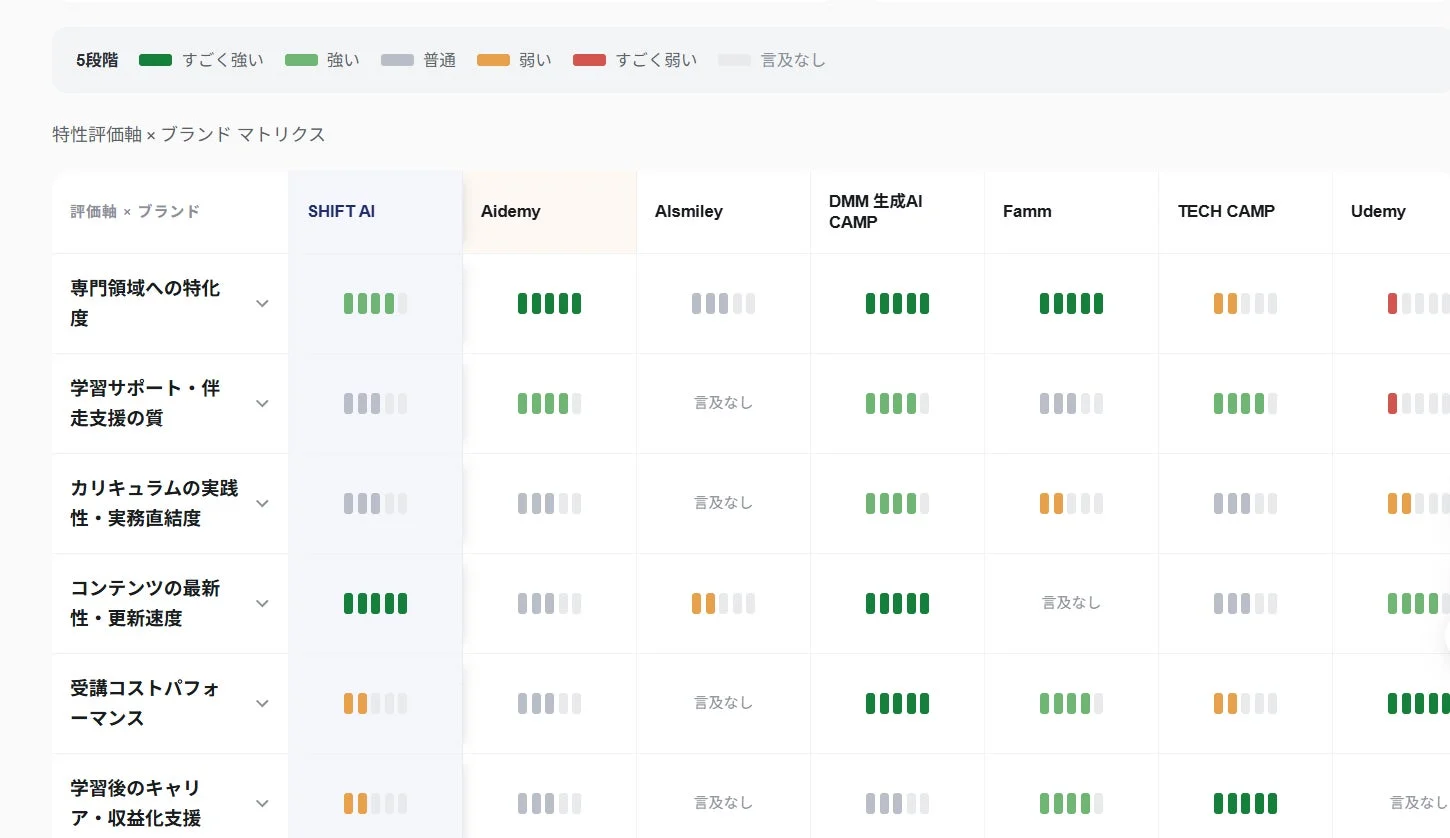1450x838 pixels.
Task: Click the すごく強い dark green legend swatch
Action: (x=155, y=60)
